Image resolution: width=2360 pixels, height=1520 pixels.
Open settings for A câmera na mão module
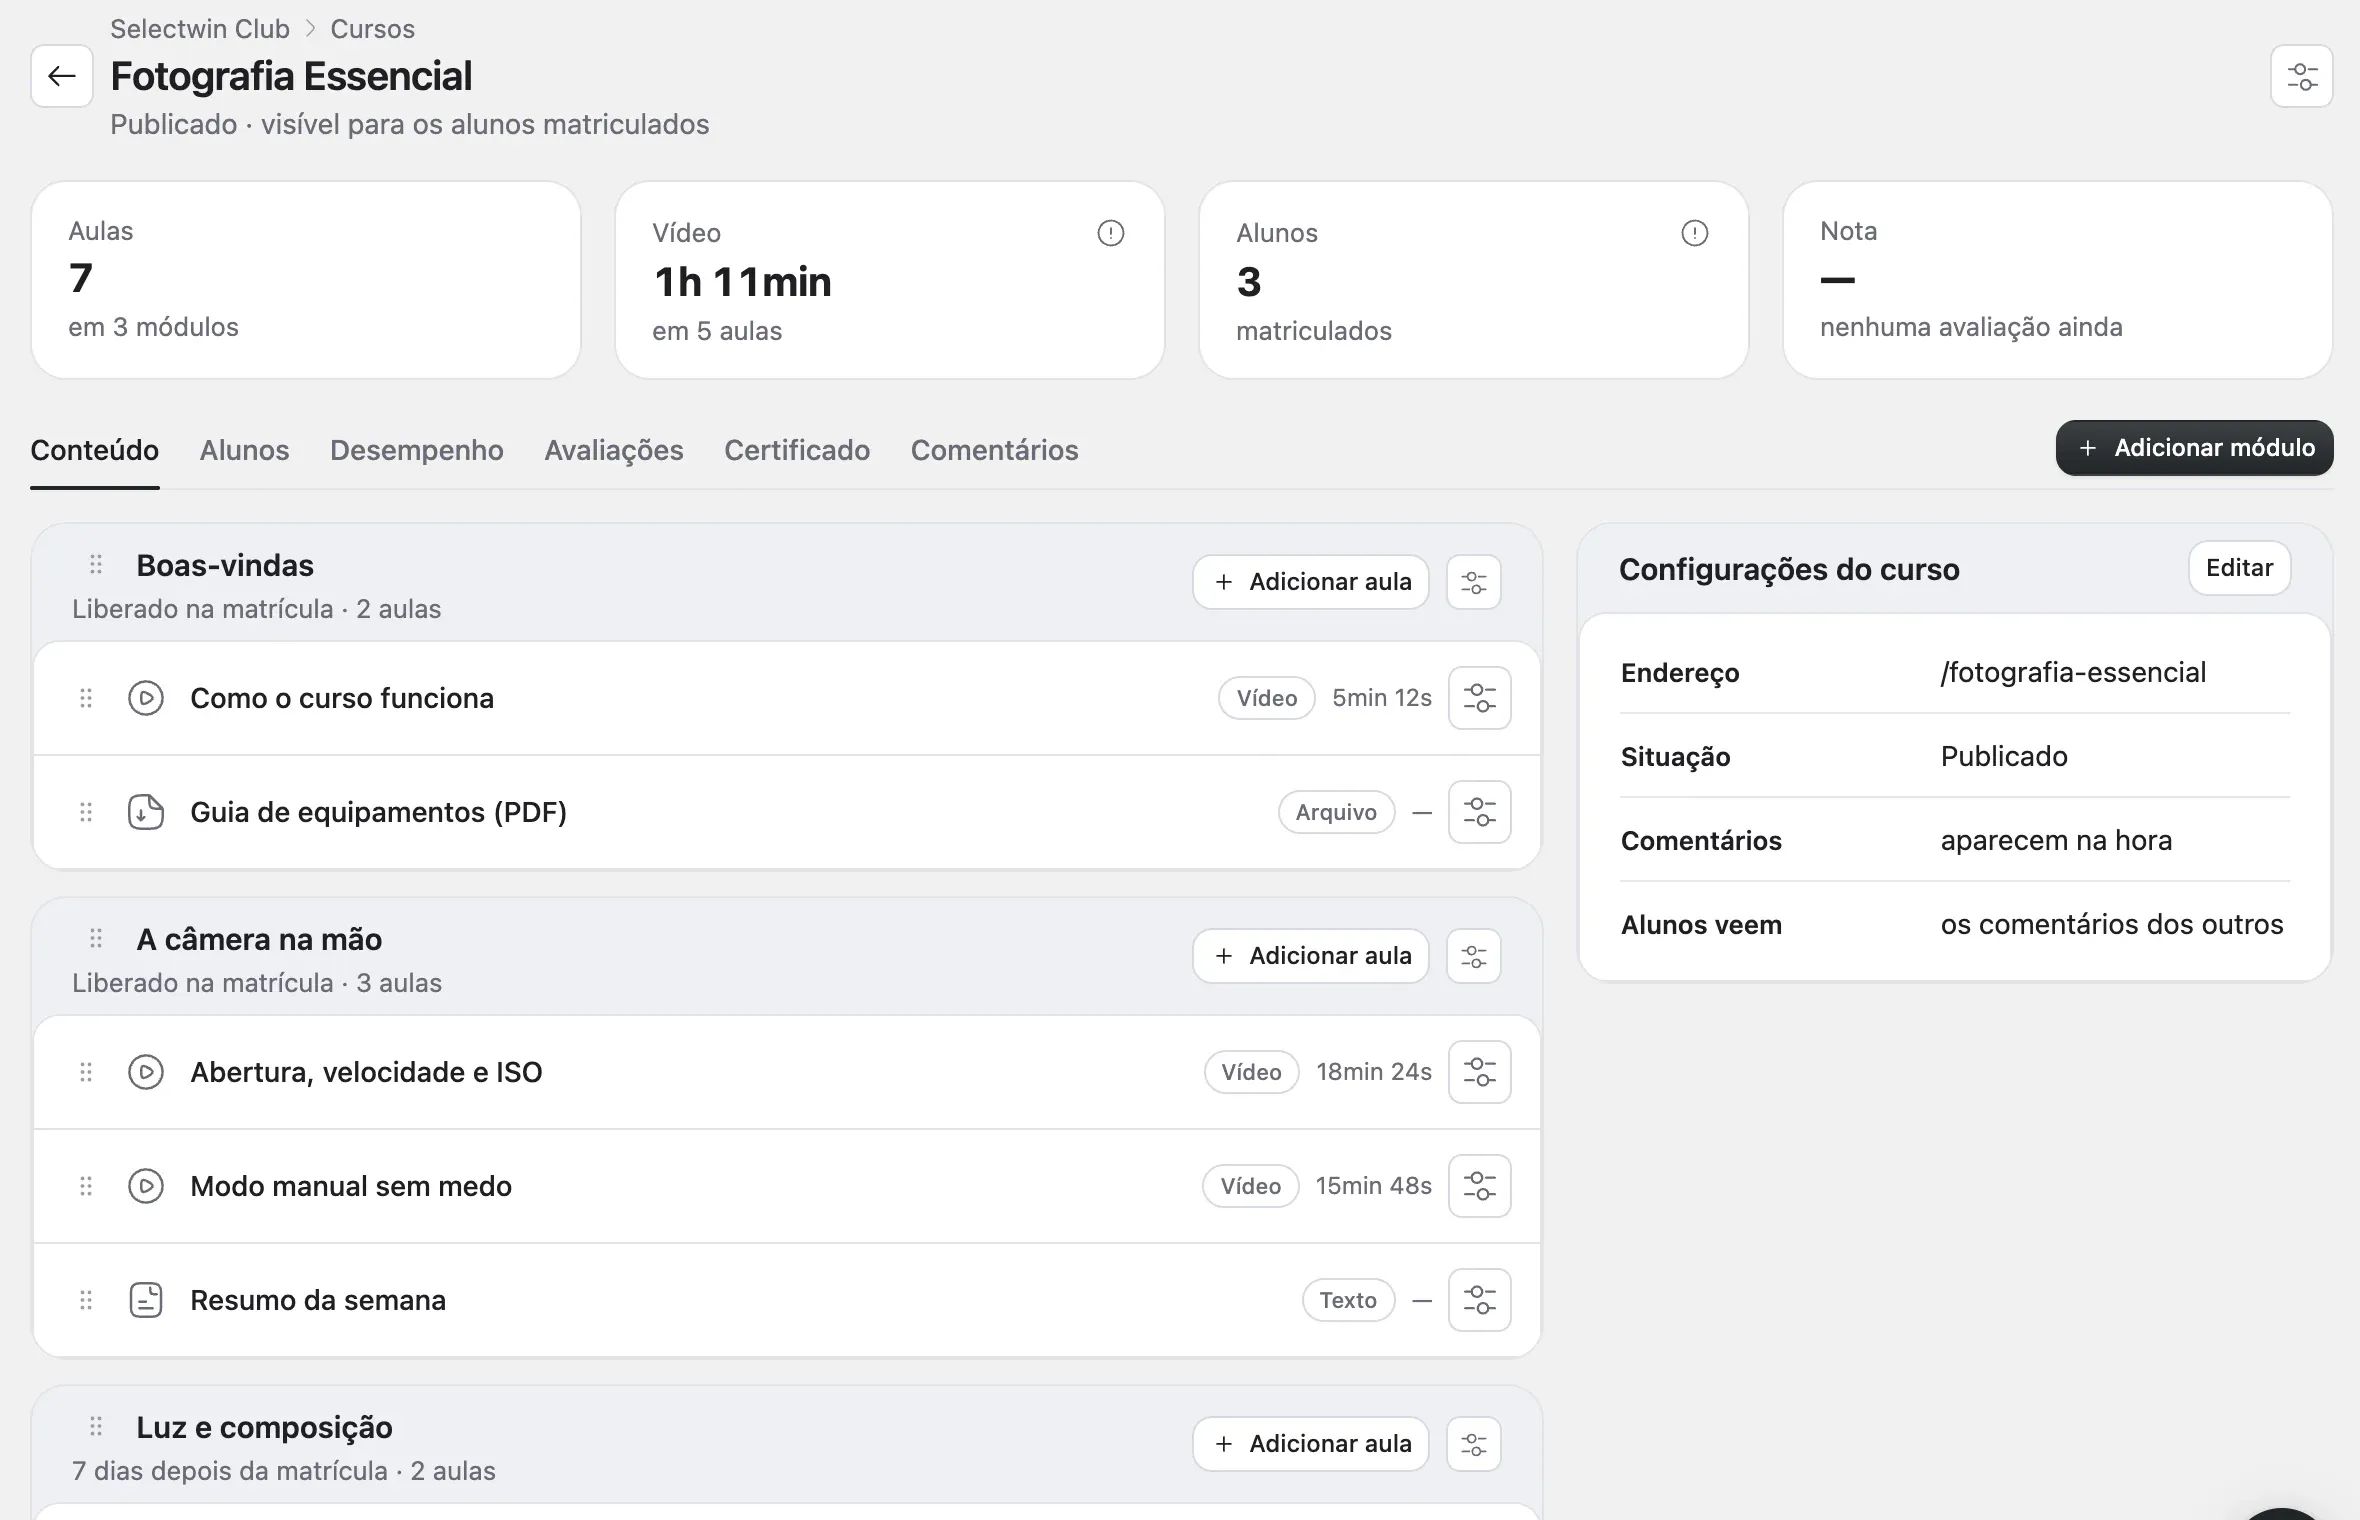tap(1474, 956)
